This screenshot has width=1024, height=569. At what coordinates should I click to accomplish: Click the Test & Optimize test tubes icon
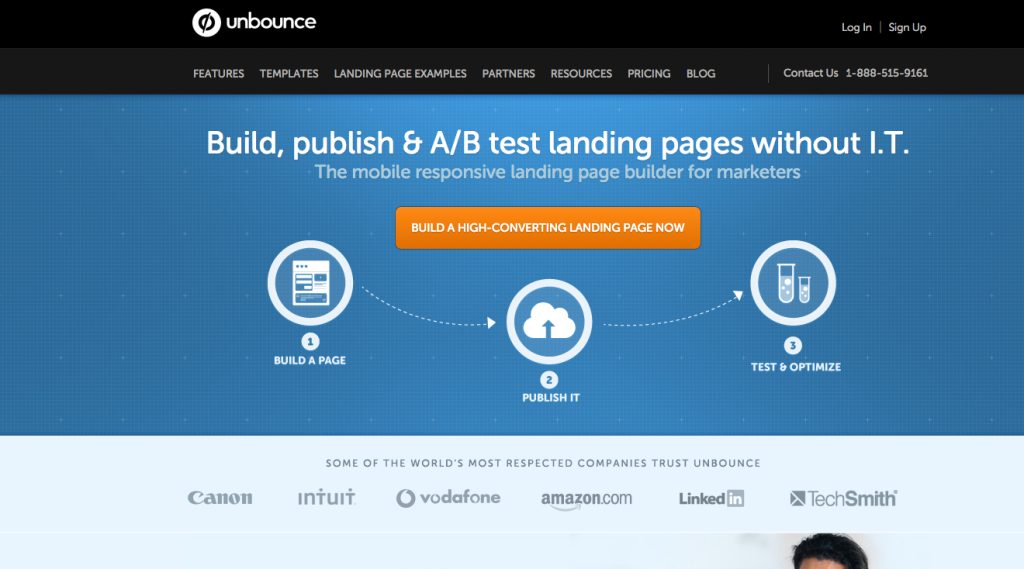pyautogui.click(x=793, y=283)
